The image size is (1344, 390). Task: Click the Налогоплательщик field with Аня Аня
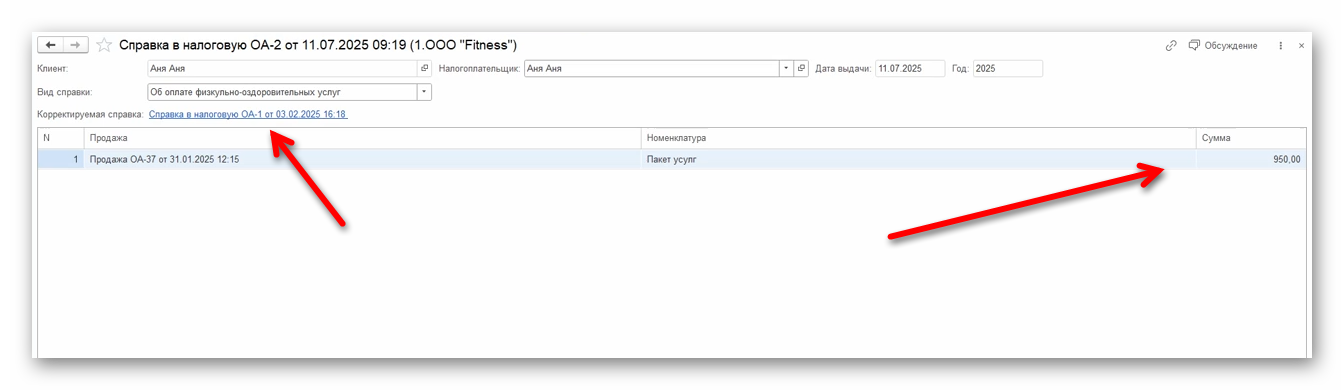point(652,68)
